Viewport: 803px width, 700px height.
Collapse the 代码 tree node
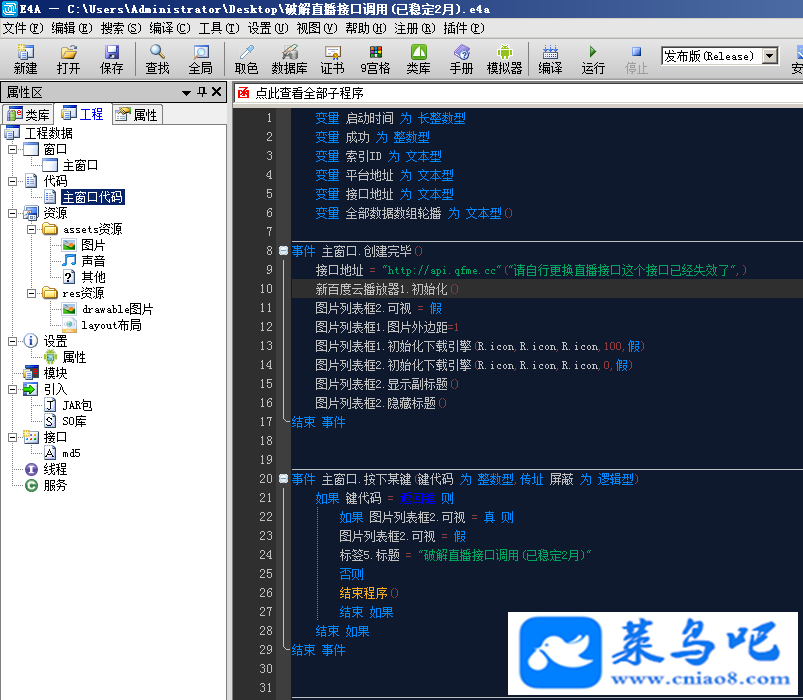tap(12, 181)
